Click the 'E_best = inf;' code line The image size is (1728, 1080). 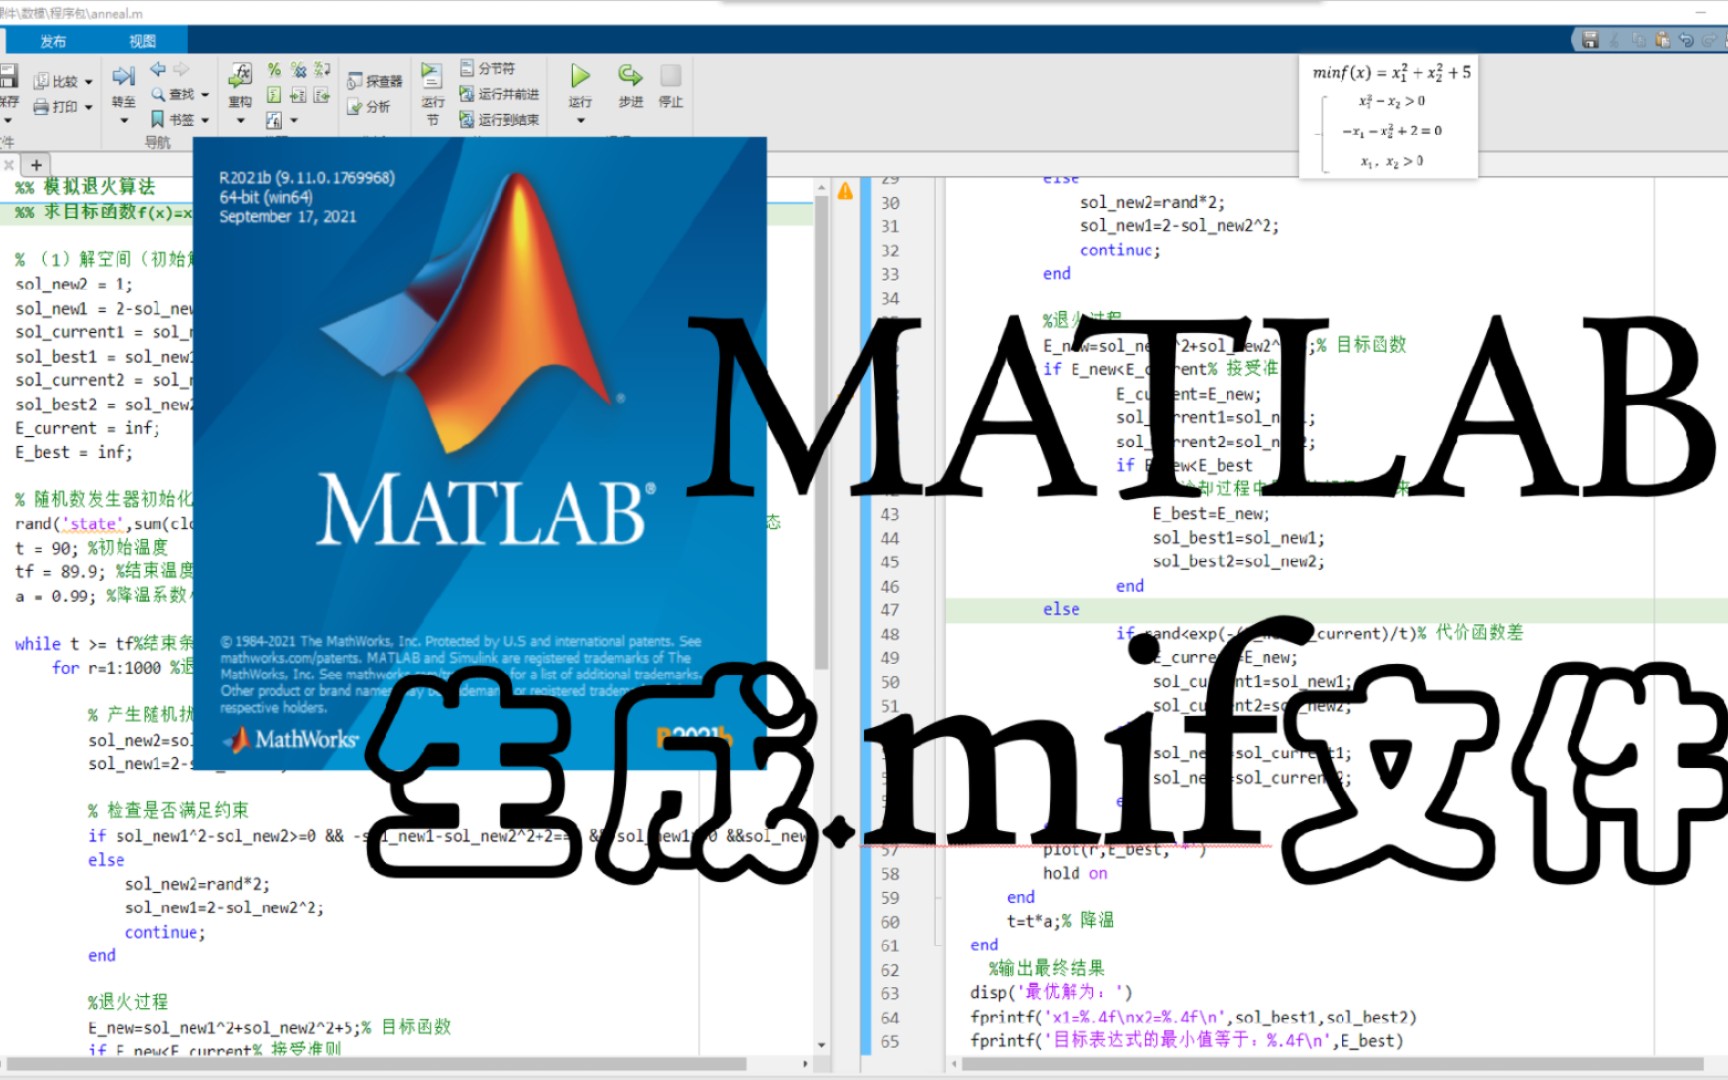73,452
